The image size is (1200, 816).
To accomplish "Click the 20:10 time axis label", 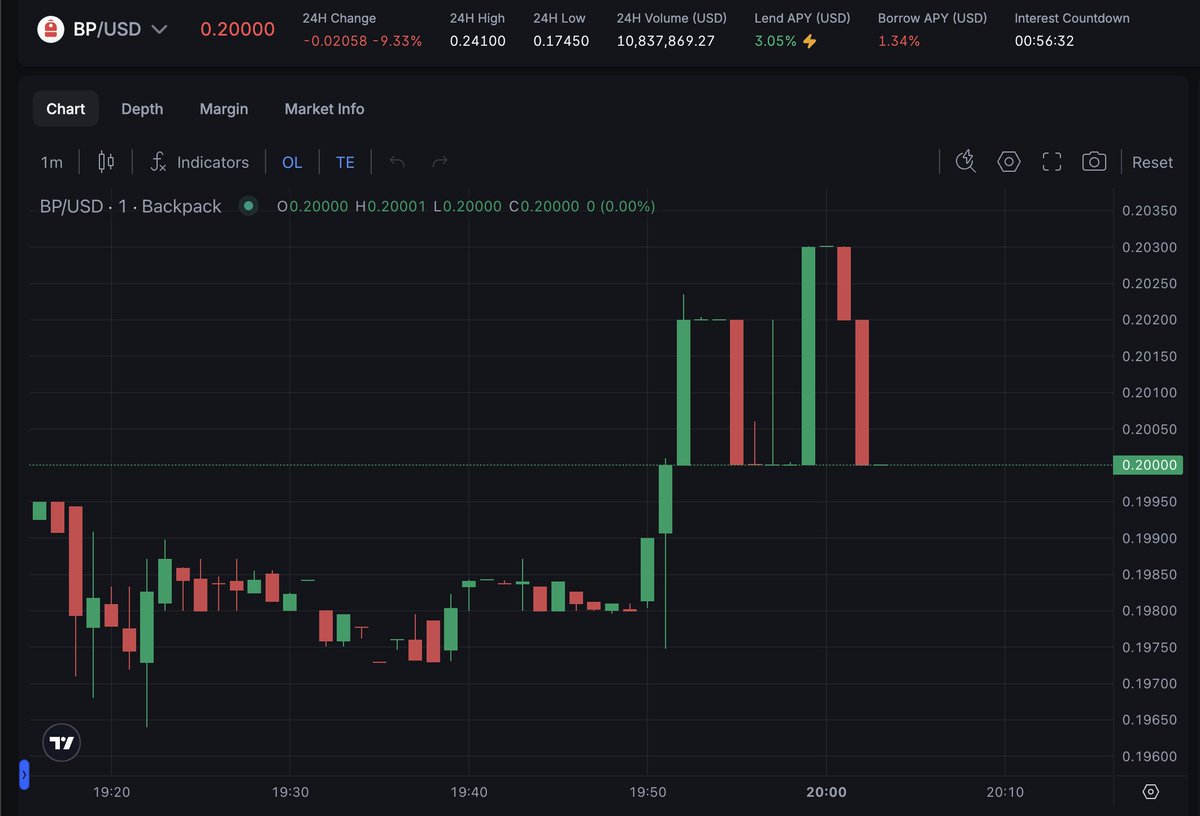I will click(x=1004, y=792).
